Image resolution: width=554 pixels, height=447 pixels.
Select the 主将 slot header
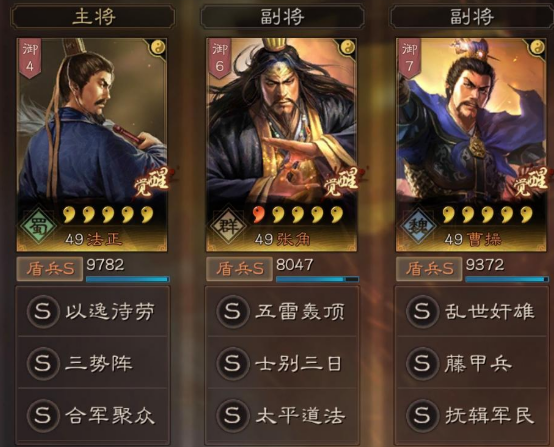click(93, 17)
